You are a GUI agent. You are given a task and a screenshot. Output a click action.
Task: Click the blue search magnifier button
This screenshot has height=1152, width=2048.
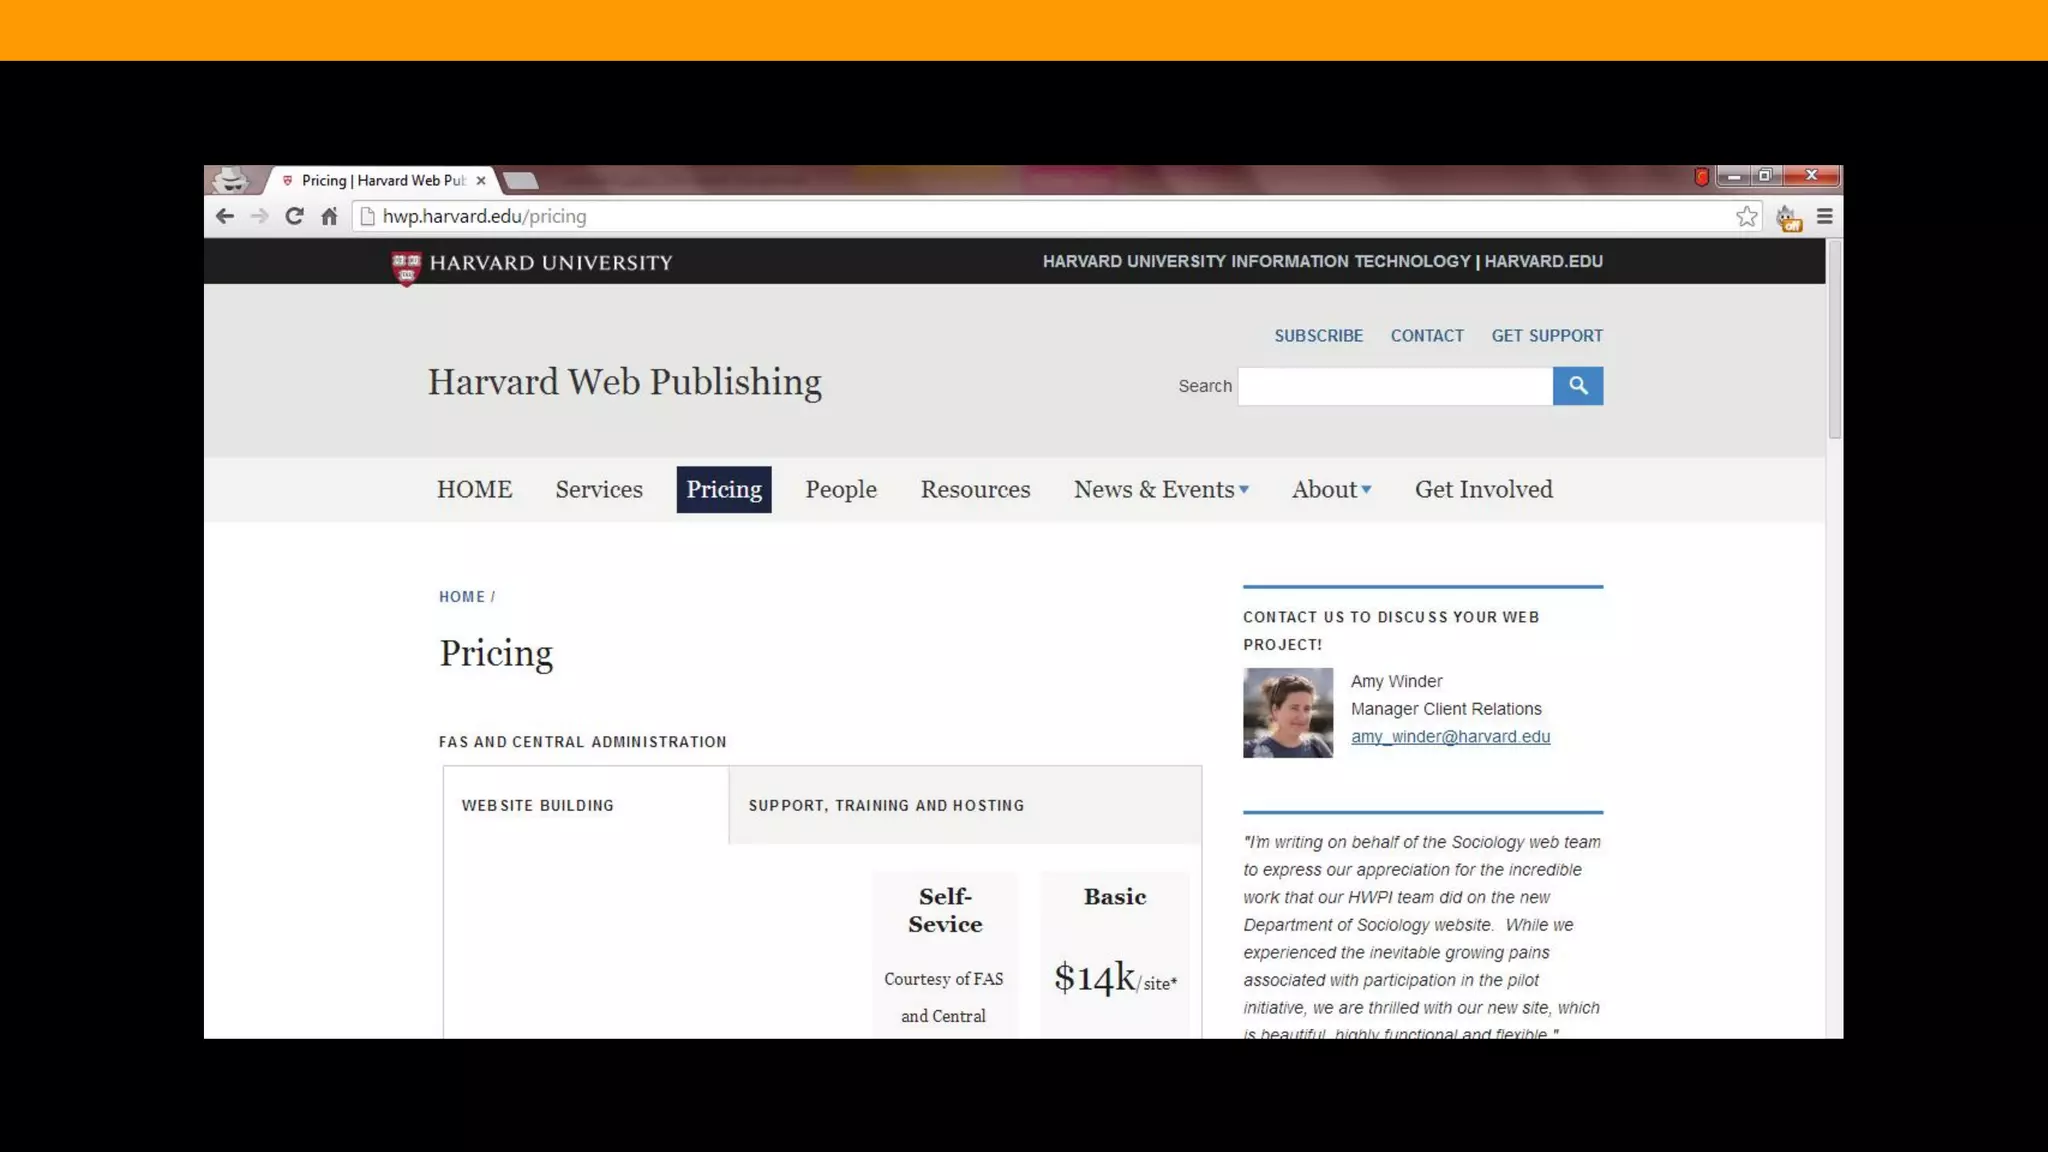point(1578,386)
